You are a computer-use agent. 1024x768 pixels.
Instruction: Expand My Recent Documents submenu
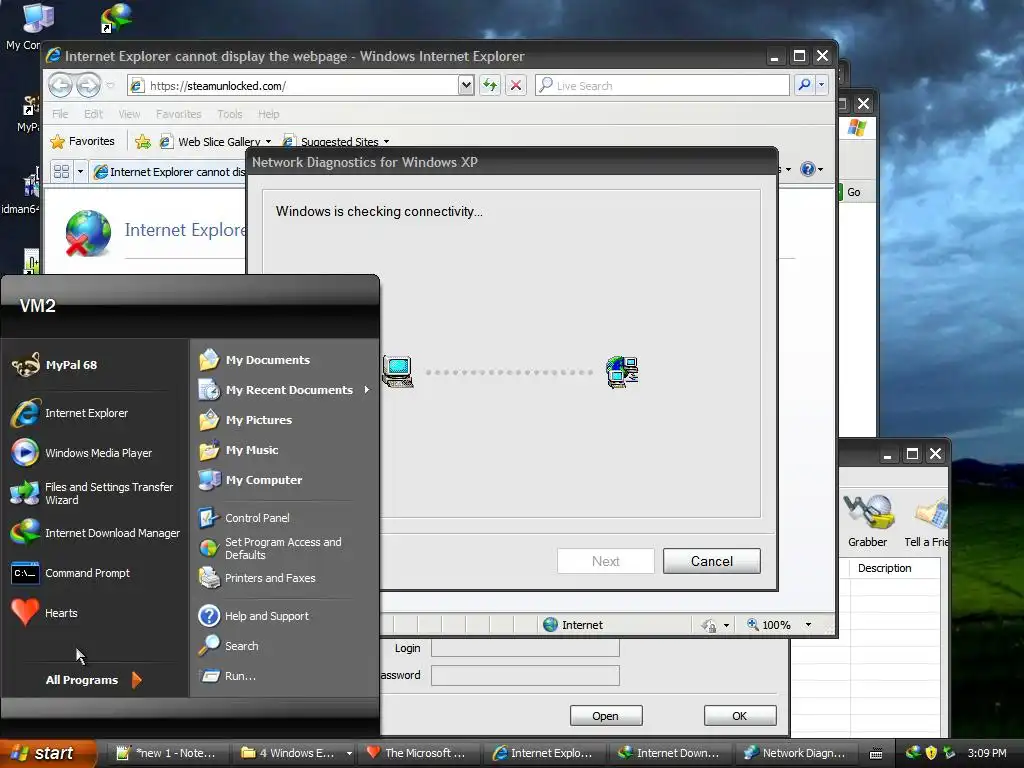pyautogui.click(x=285, y=390)
